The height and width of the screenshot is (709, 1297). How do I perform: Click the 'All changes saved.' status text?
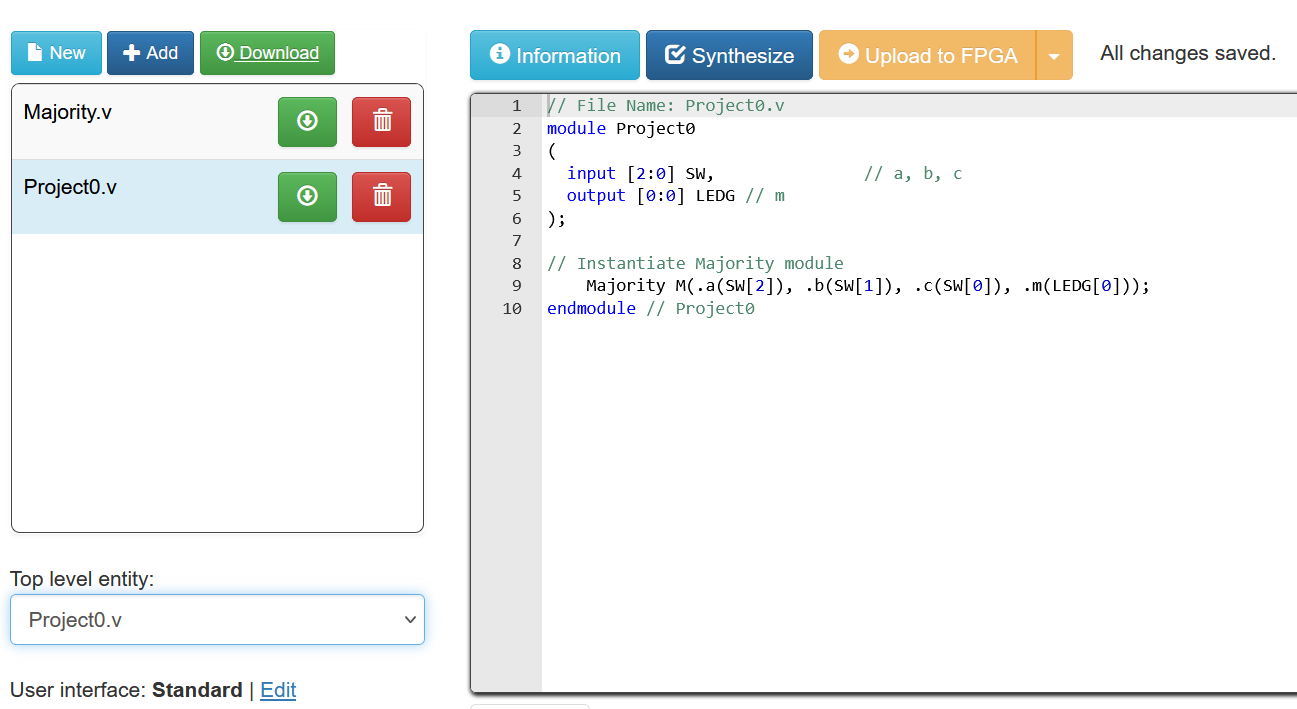tap(1188, 54)
